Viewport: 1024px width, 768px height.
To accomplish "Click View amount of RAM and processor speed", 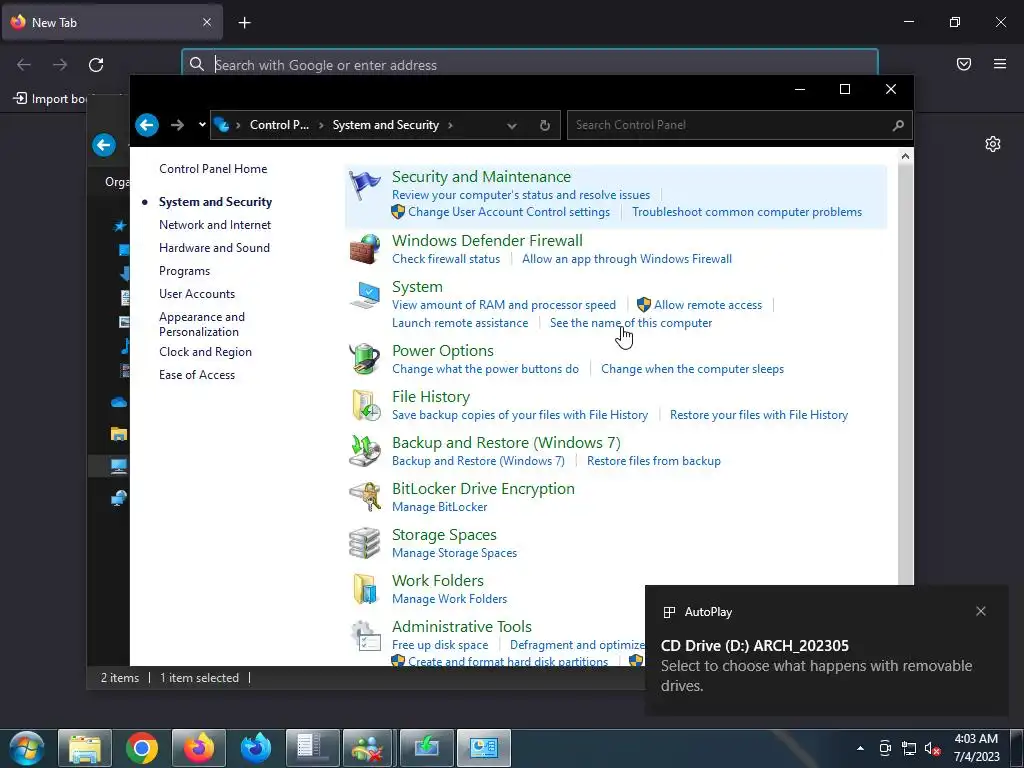I will coord(504,305).
